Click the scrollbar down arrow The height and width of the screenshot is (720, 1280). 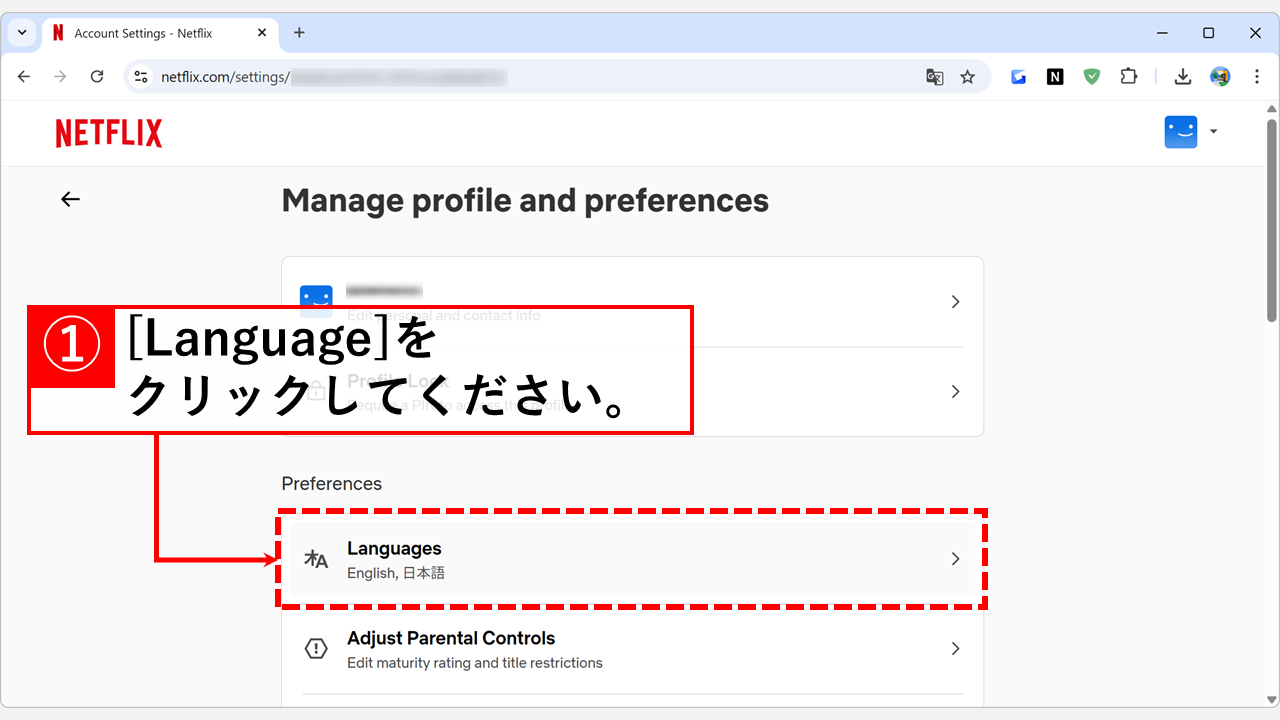point(1271,702)
